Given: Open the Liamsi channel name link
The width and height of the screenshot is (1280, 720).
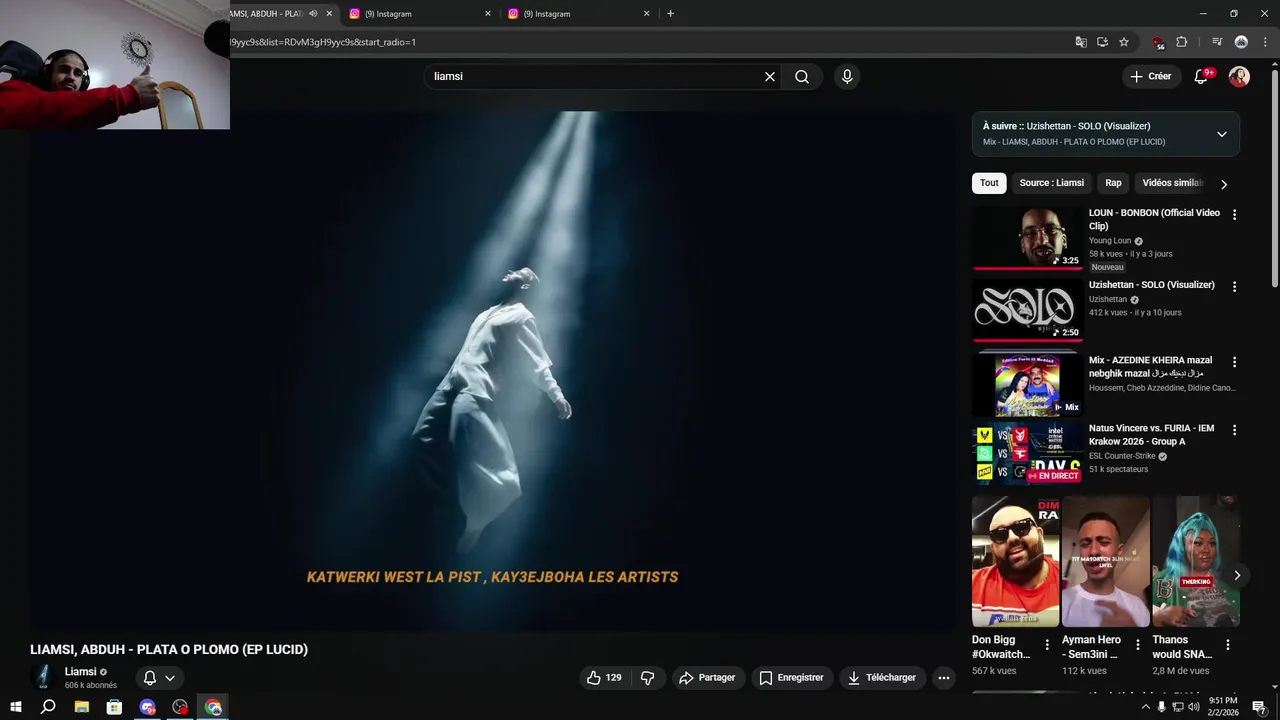Looking at the screenshot, I should click(x=80, y=672).
